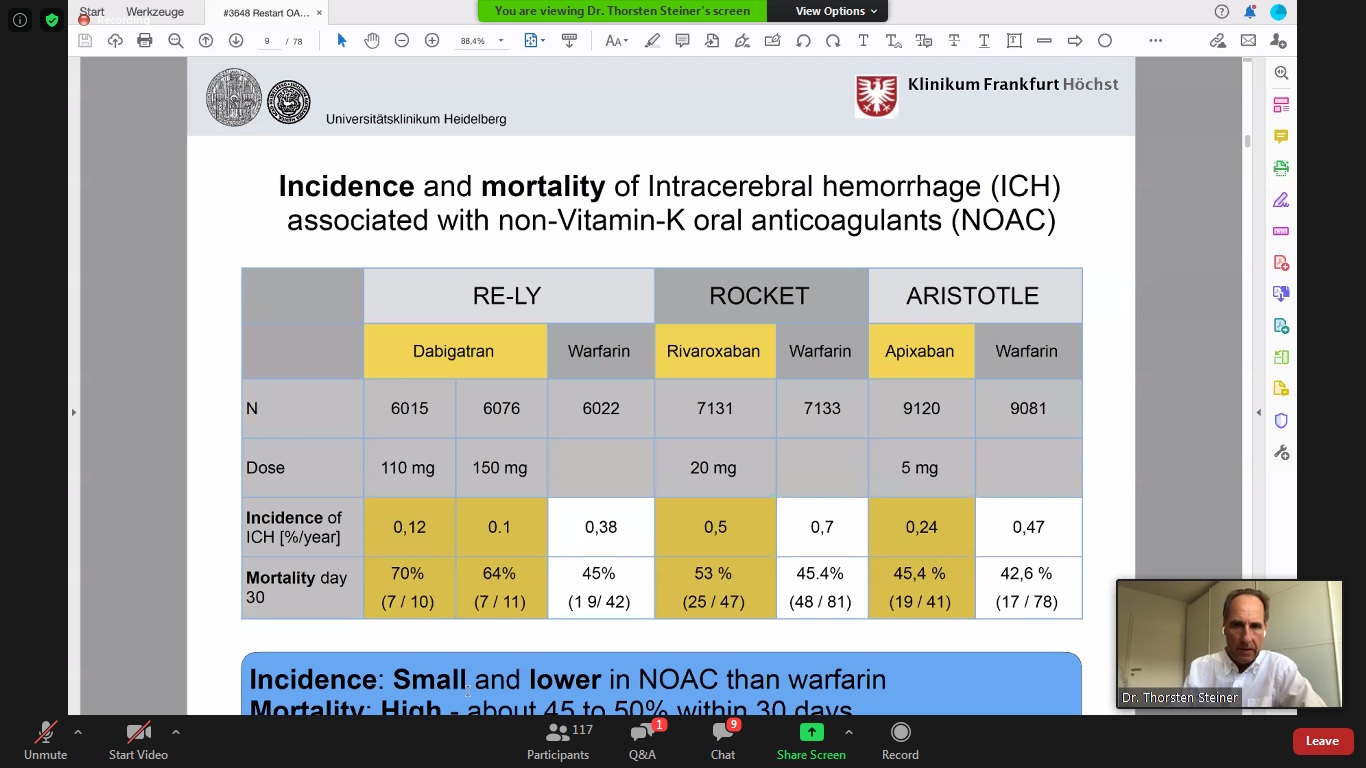Click the vertical scrollbar of the PDF

1247,140
